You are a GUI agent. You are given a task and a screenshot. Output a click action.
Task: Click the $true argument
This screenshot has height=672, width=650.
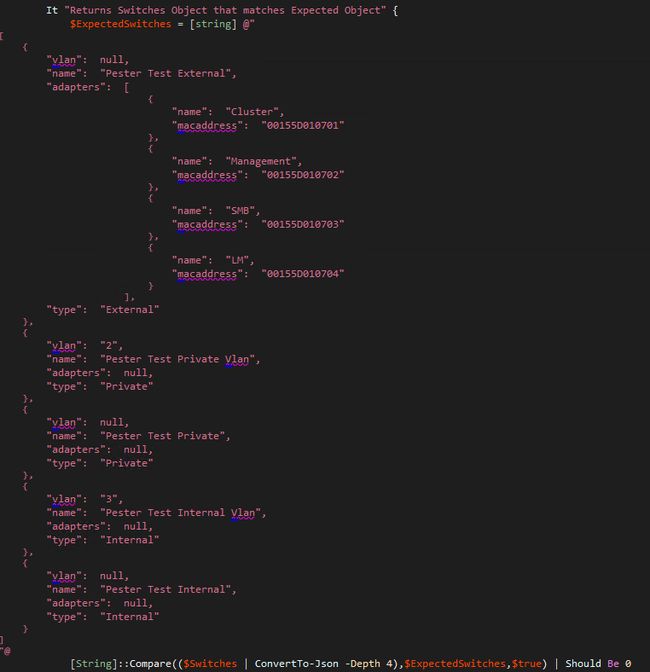click(x=526, y=663)
